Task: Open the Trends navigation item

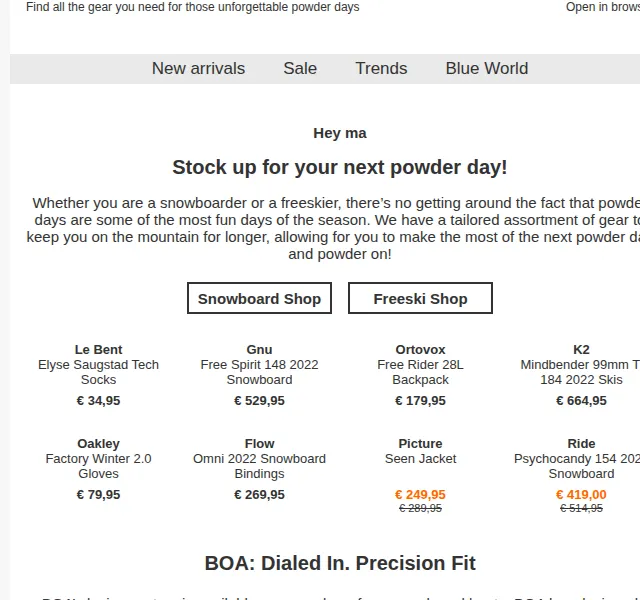Action: tap(381, 69)
